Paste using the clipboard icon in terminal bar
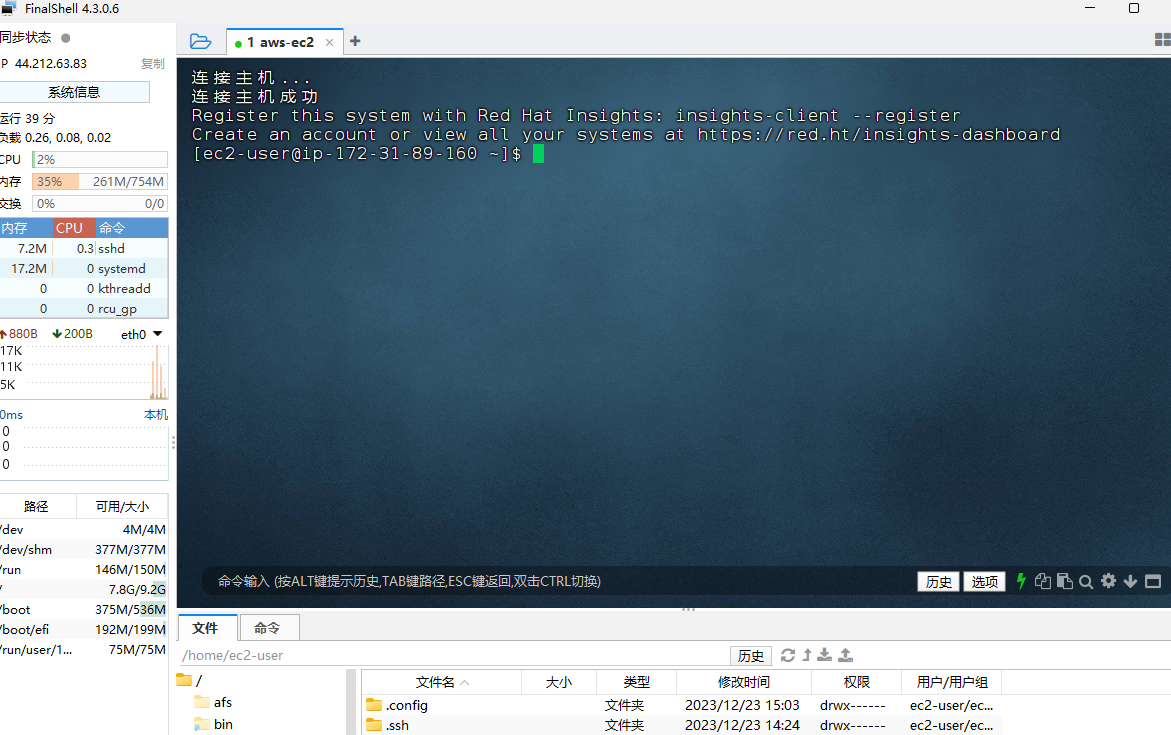 point(1064,581)
